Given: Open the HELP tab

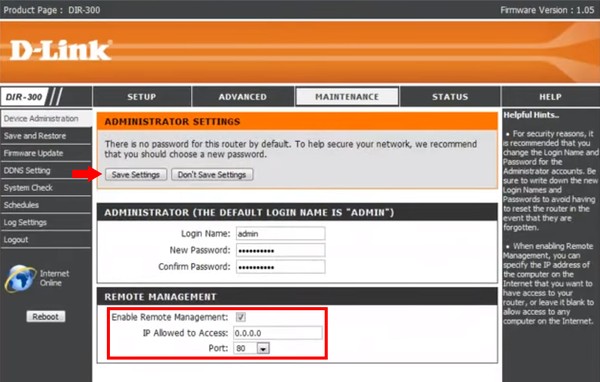Looking at the screenshot, I should click(x=550, y=96).
